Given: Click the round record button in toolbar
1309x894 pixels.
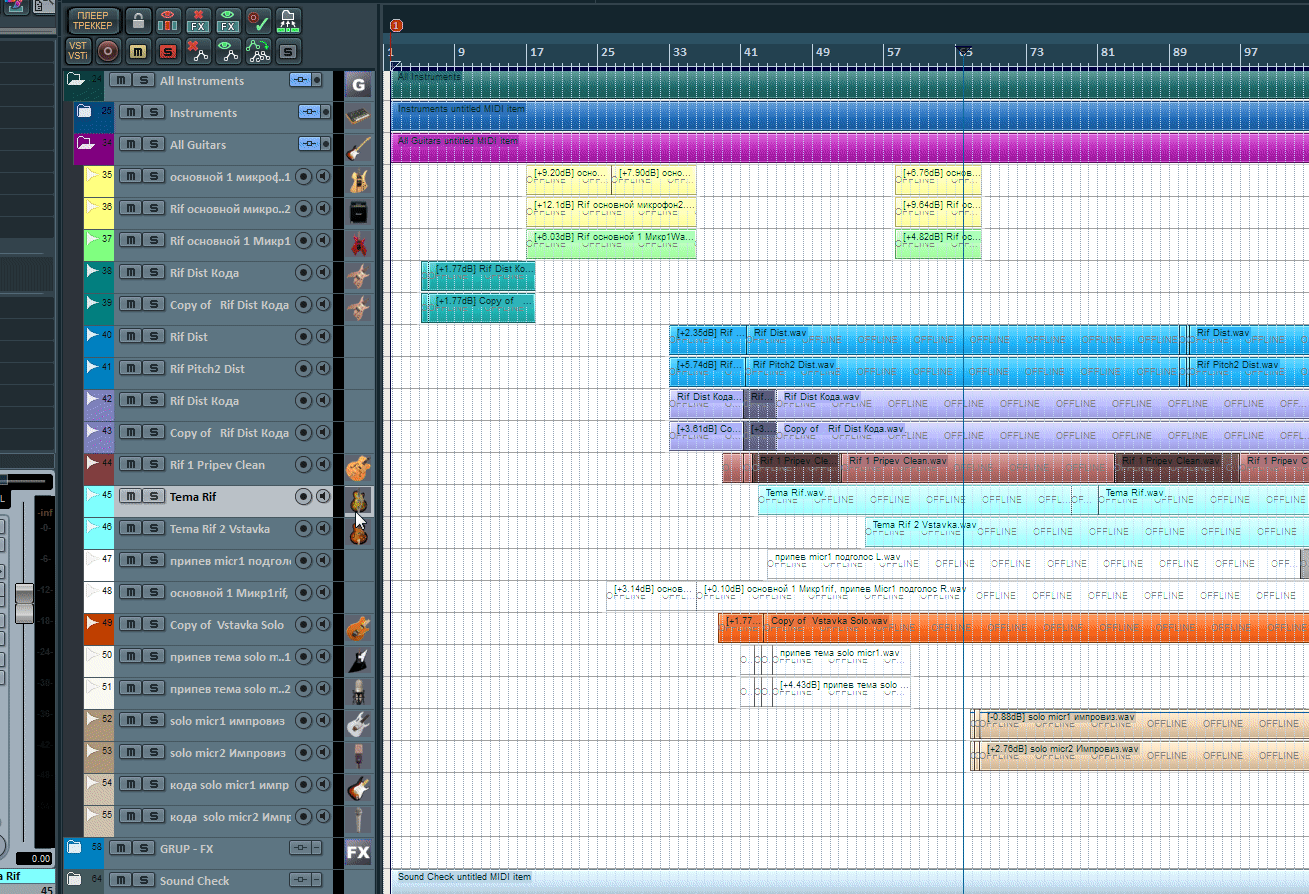Looking at the screenshot, I should click(108, 50).
